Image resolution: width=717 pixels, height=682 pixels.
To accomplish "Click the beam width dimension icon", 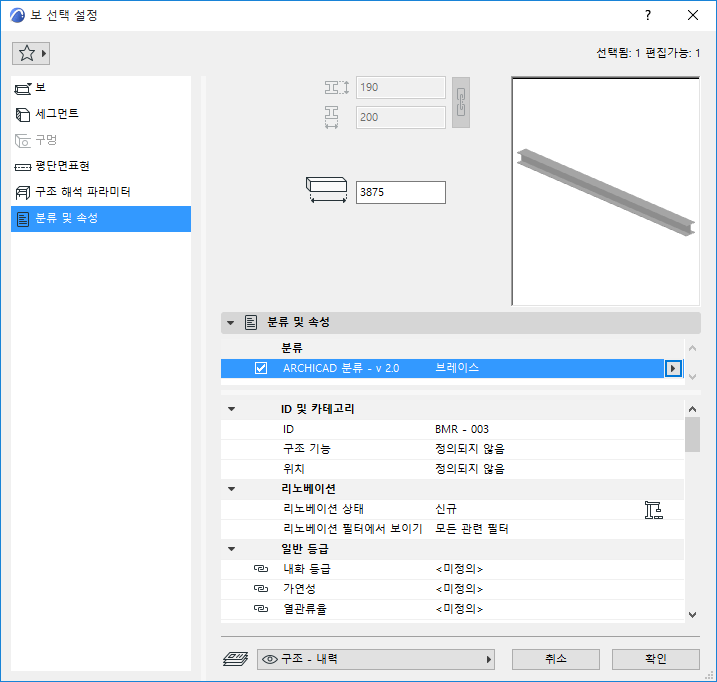I will point(332,117).
